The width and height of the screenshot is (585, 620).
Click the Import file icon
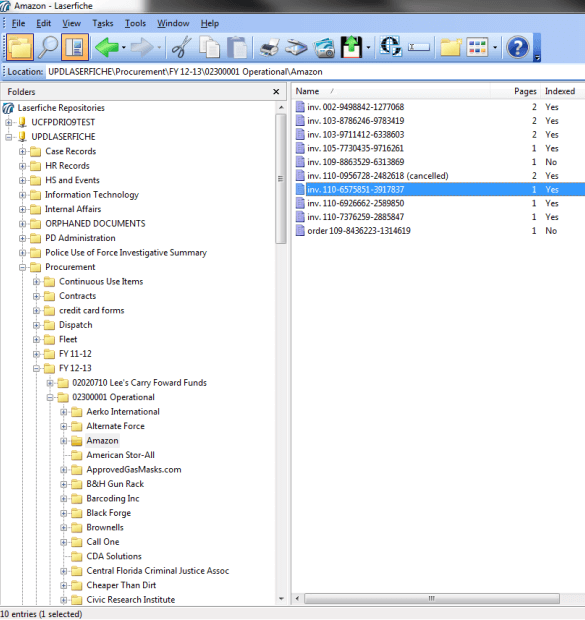coord(351,47)
